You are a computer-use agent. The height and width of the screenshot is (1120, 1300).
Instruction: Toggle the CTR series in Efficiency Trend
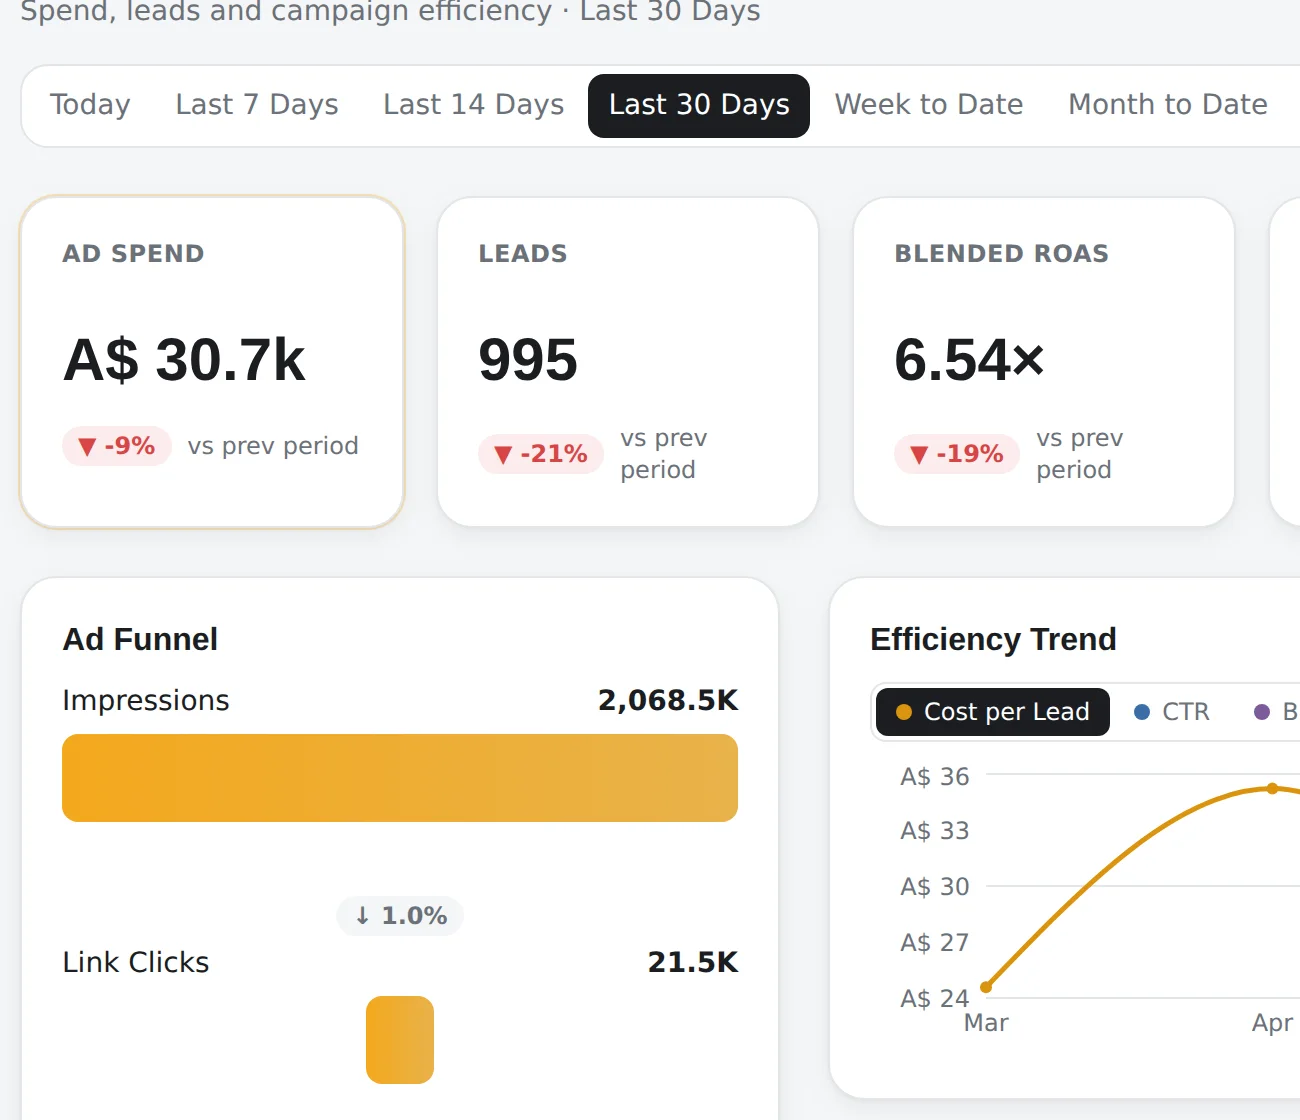1172,712
